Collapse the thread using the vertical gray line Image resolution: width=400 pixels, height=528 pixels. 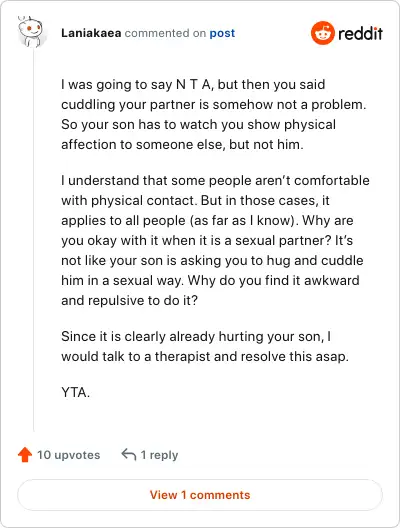[34, 241]
